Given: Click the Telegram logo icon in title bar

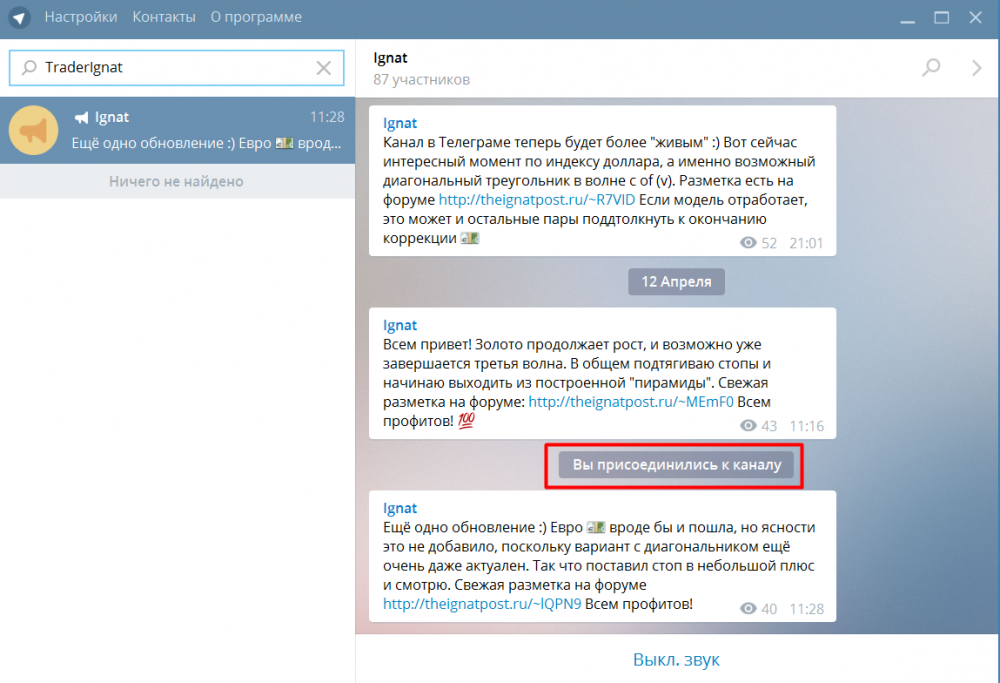Looking at the screenshot, I should pyautogui.click(x=19, y=17).
